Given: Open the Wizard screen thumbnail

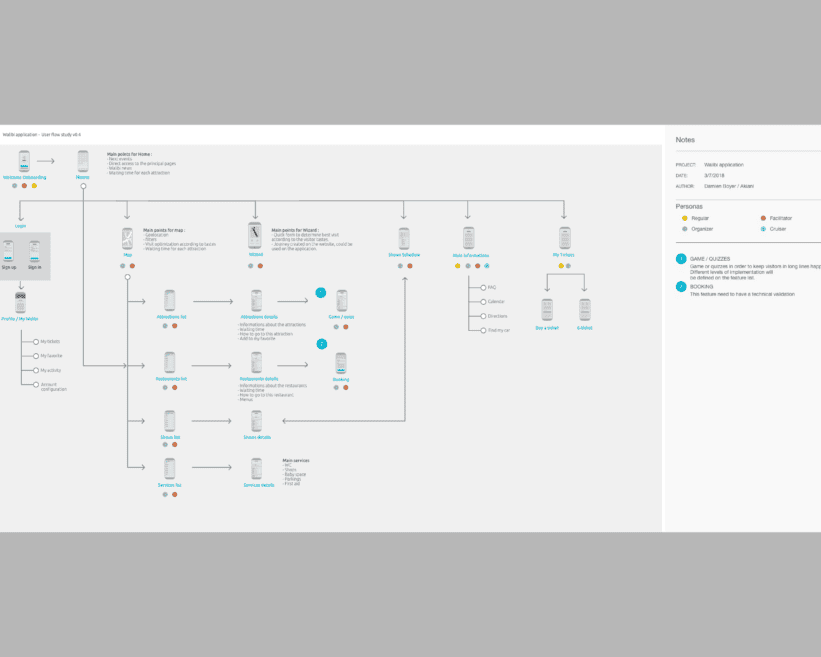Looking at the screenshot, I should pyautogui.click(x=256, y=235).
